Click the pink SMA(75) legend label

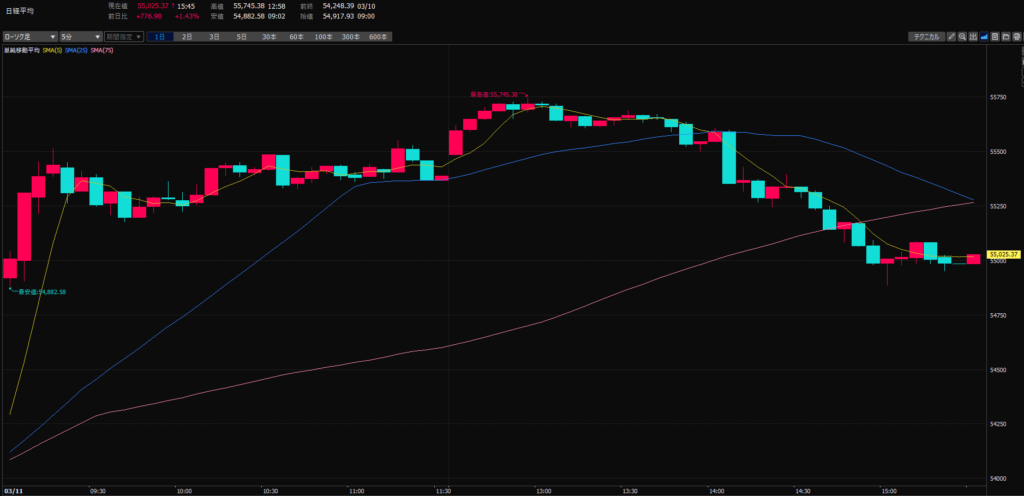102,49
